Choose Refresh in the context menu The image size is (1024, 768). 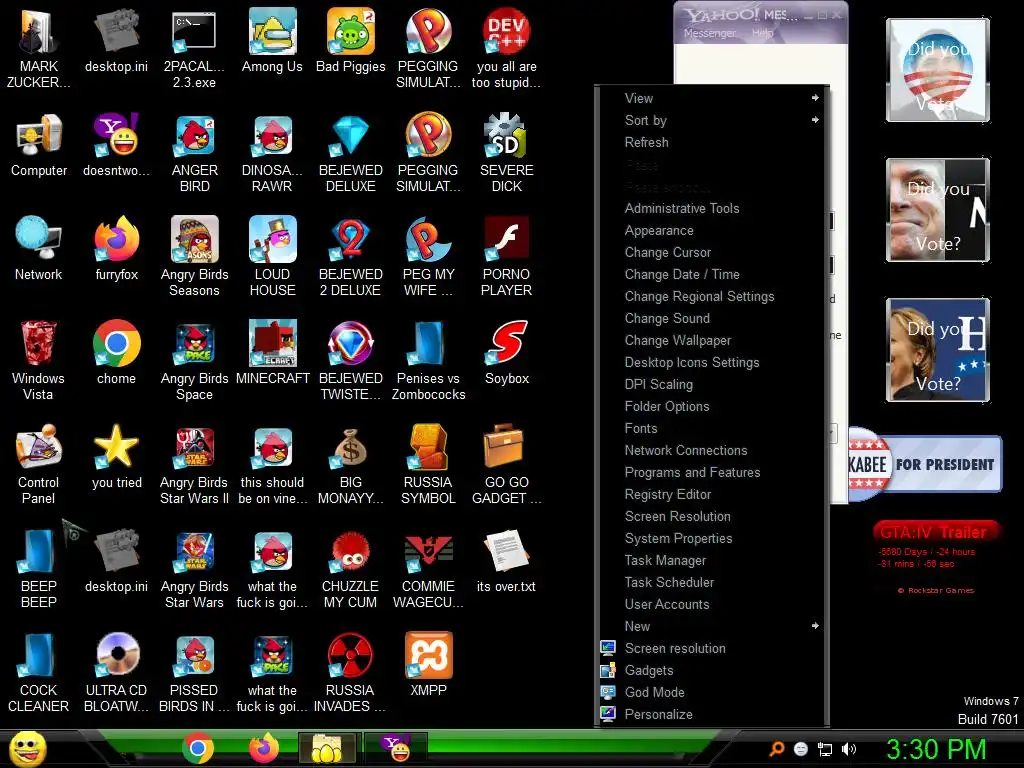pyautogui.click(x=712, y=142)
